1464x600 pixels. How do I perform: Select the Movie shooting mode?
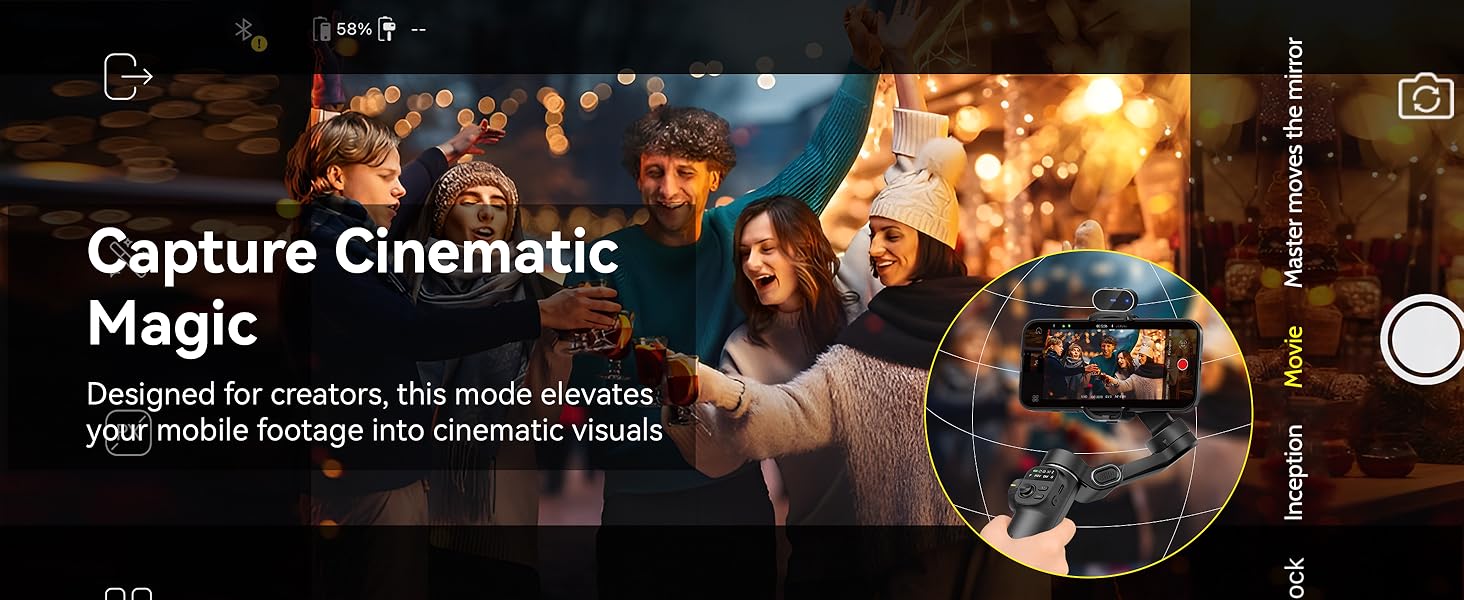pyautogui.click(x=1293, y=356)
